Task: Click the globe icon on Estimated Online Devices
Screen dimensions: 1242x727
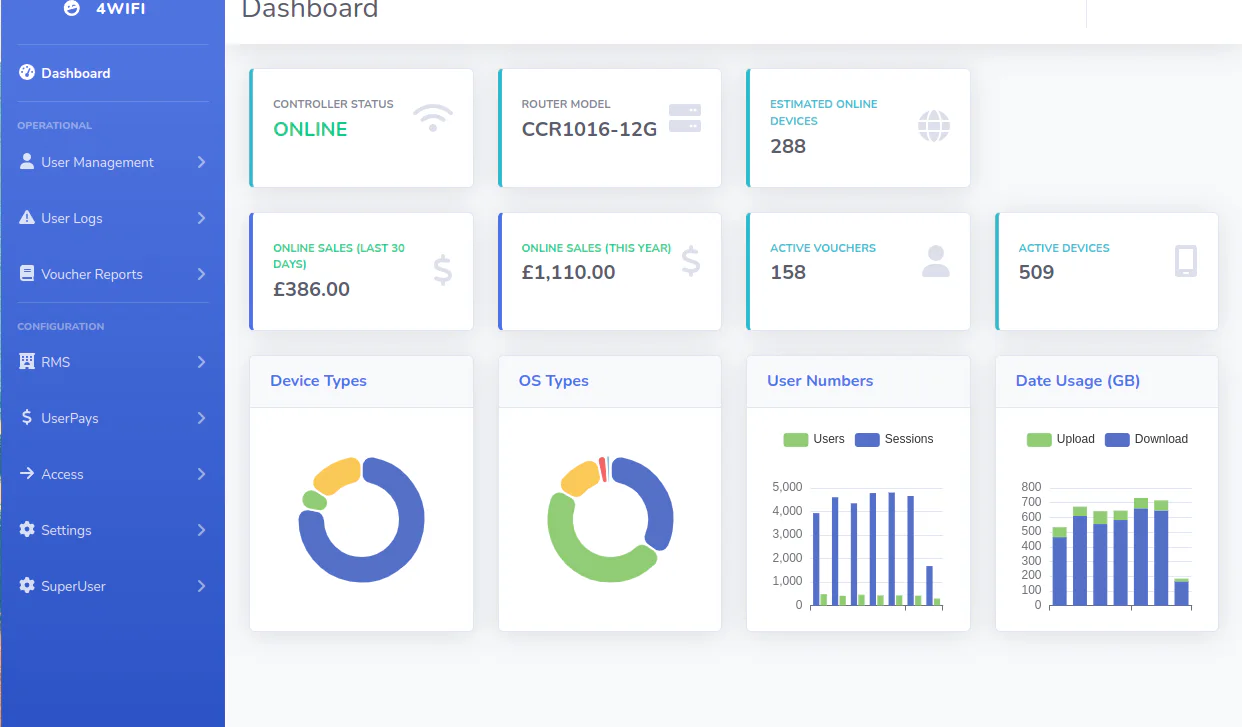Action: tap(934, 126)
